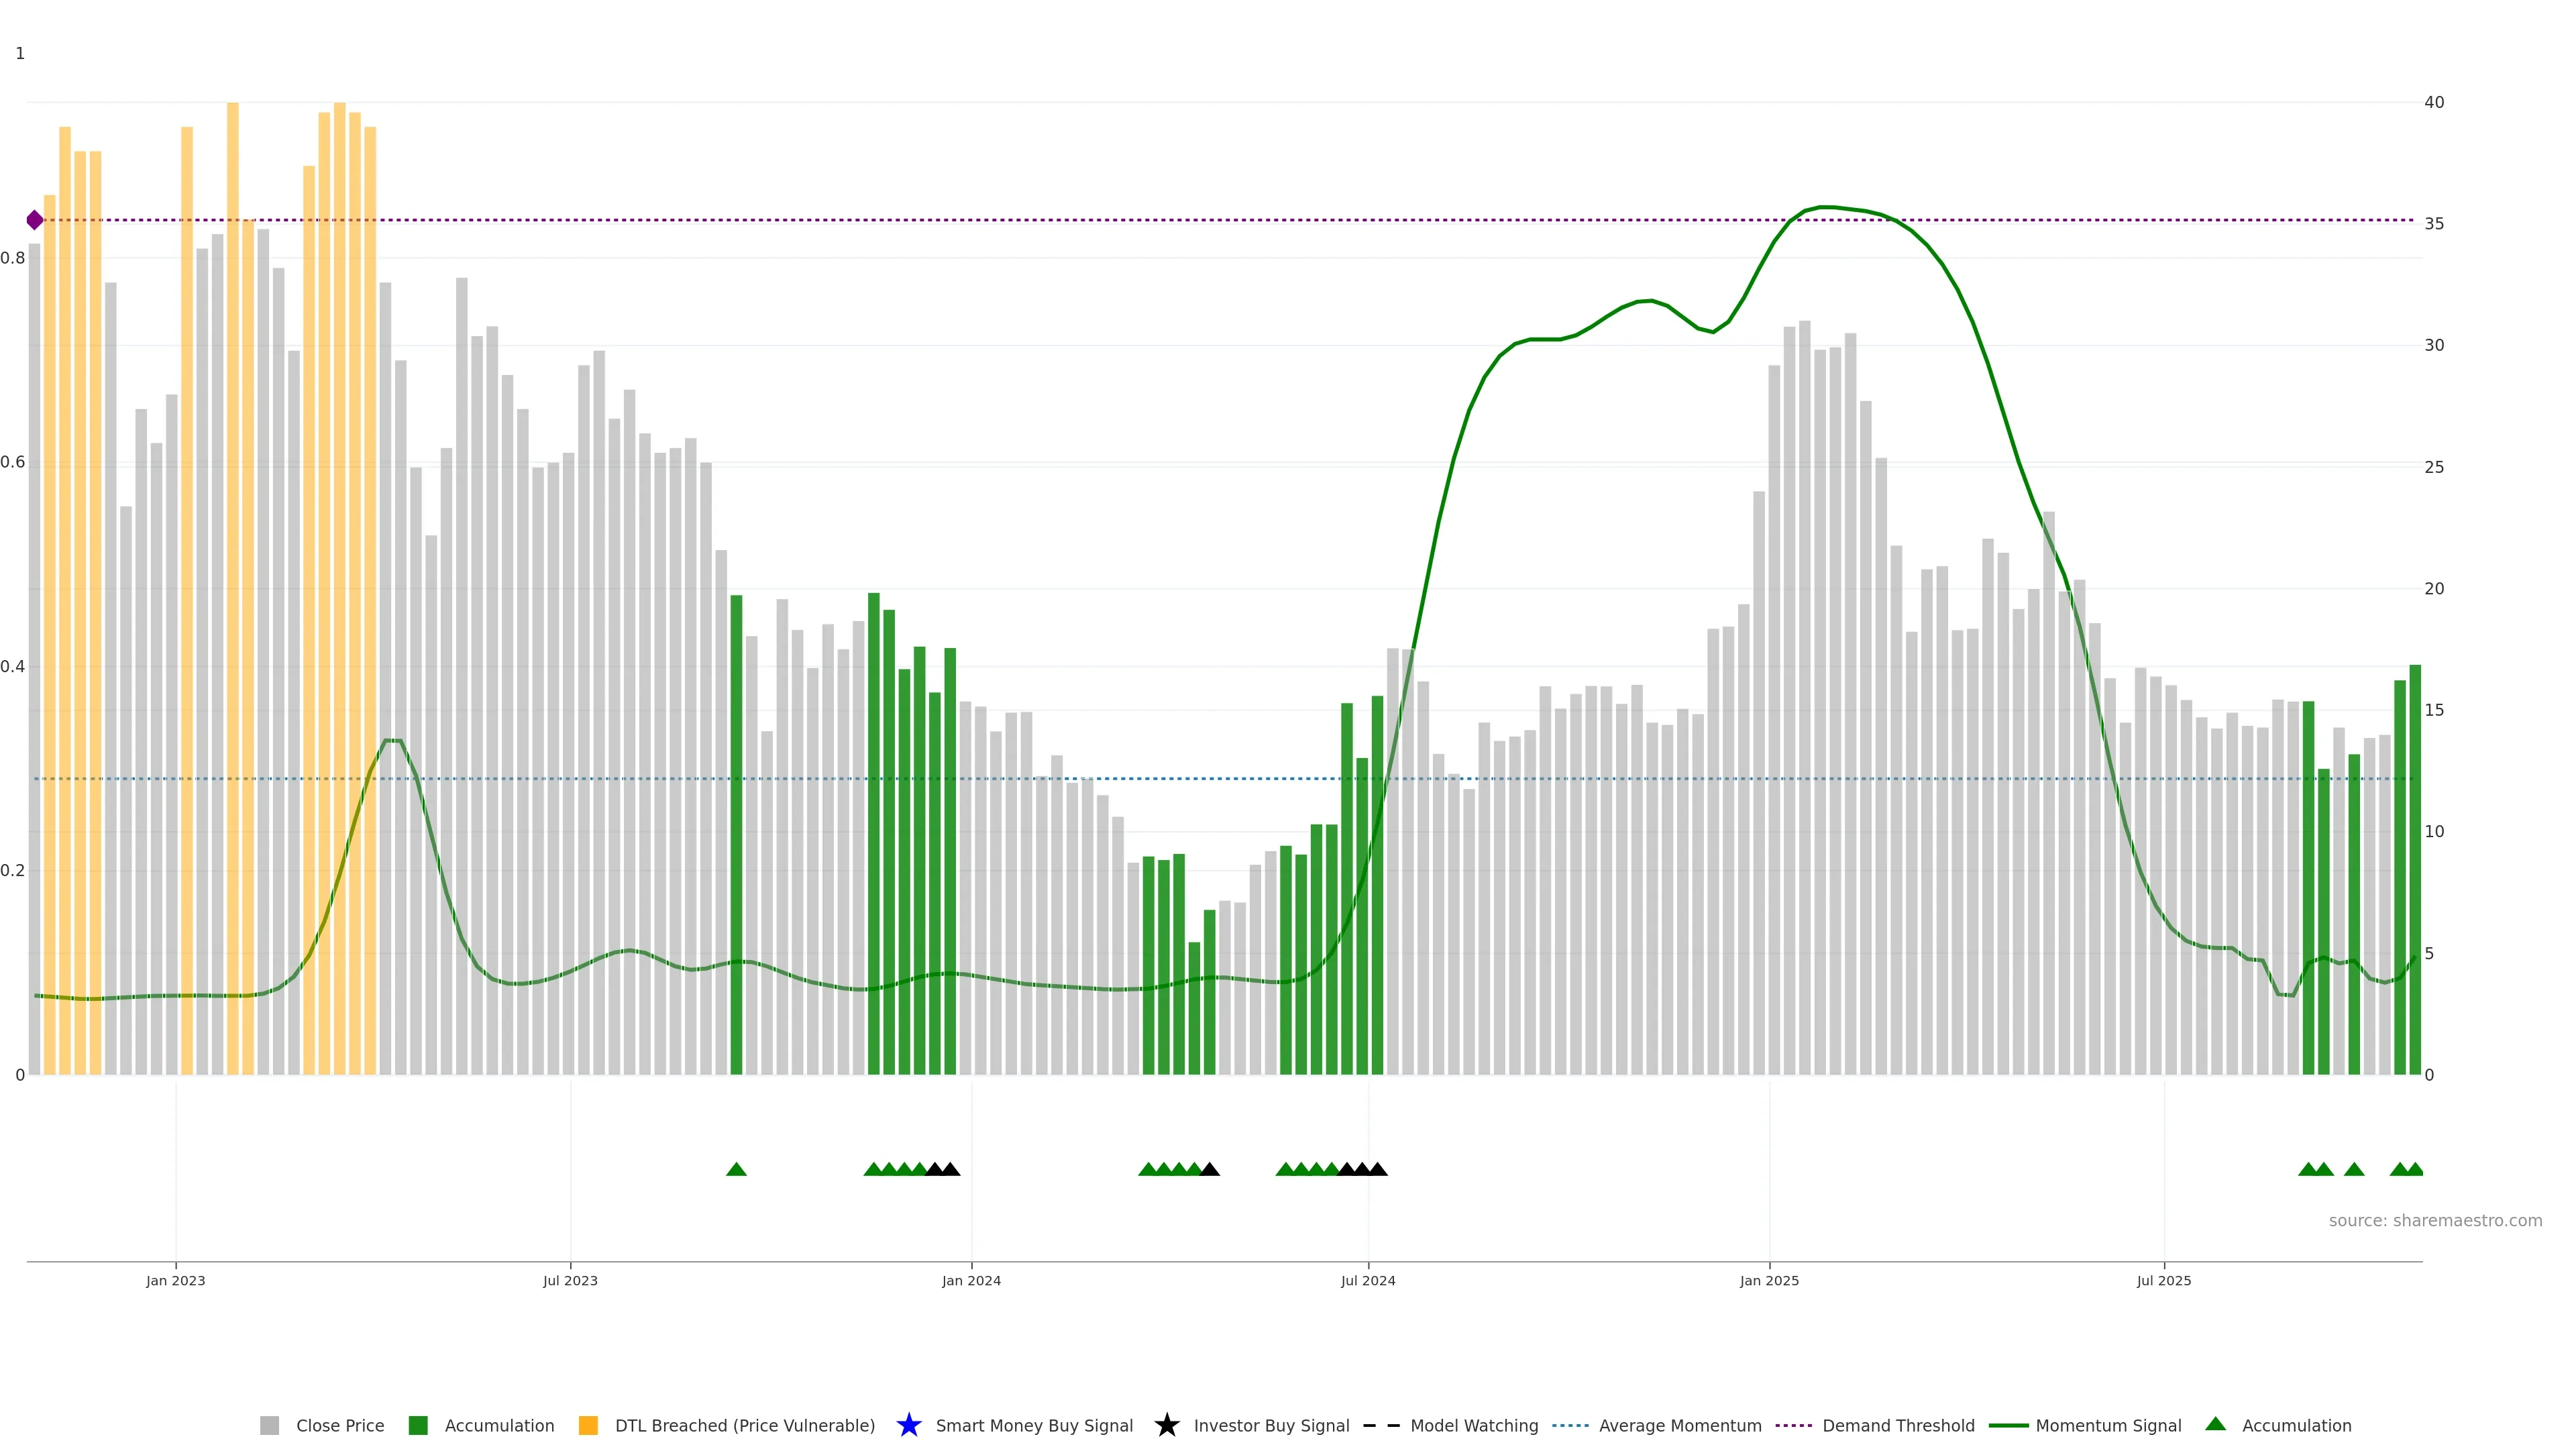Click the purple diamond demand threshold marker

[35, 220]
